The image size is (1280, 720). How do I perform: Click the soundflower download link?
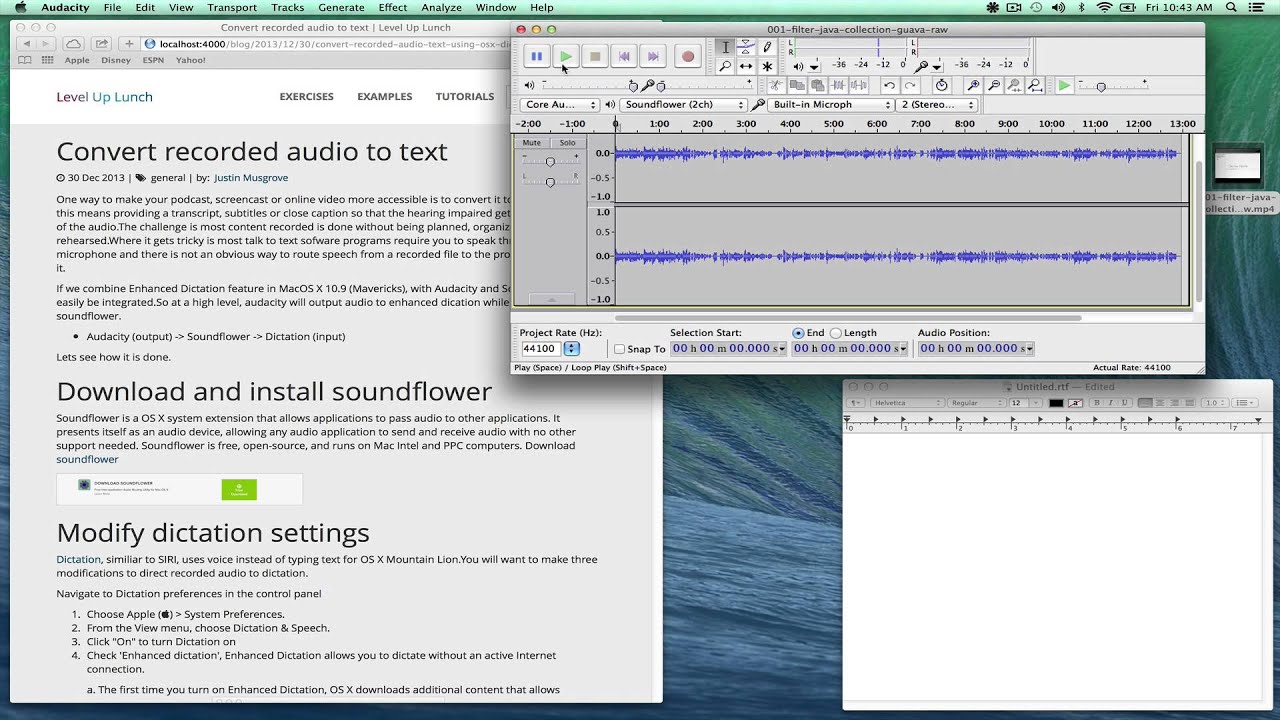click(x=87, y=459)
